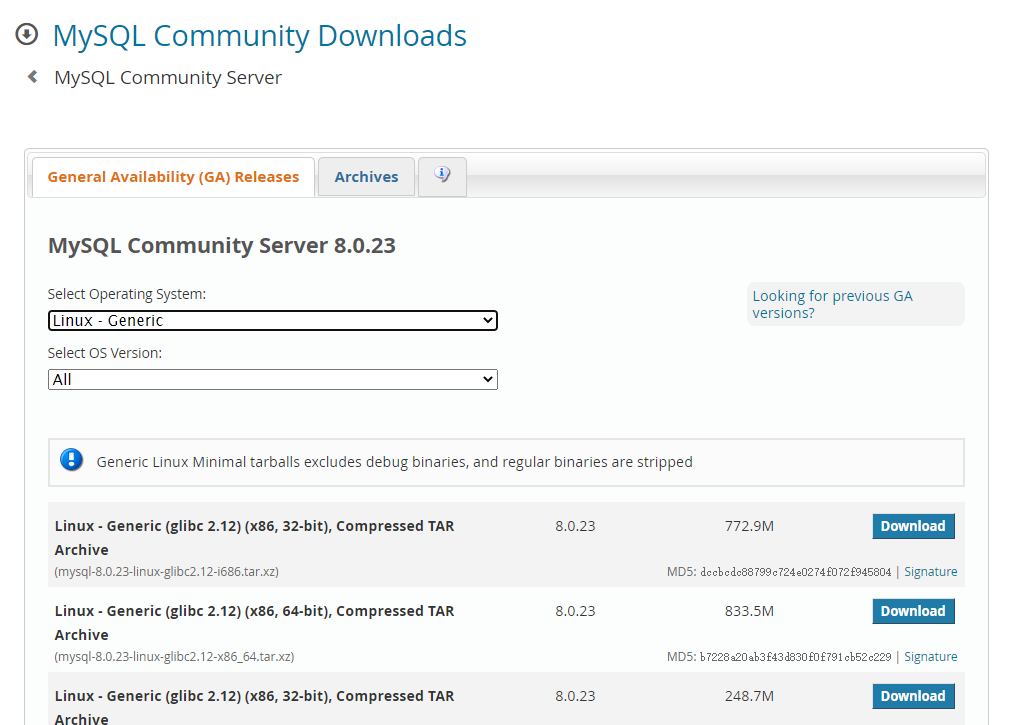1032x725 pixels.
Task: Click the Select OS Version label
Action: (105, 353)
